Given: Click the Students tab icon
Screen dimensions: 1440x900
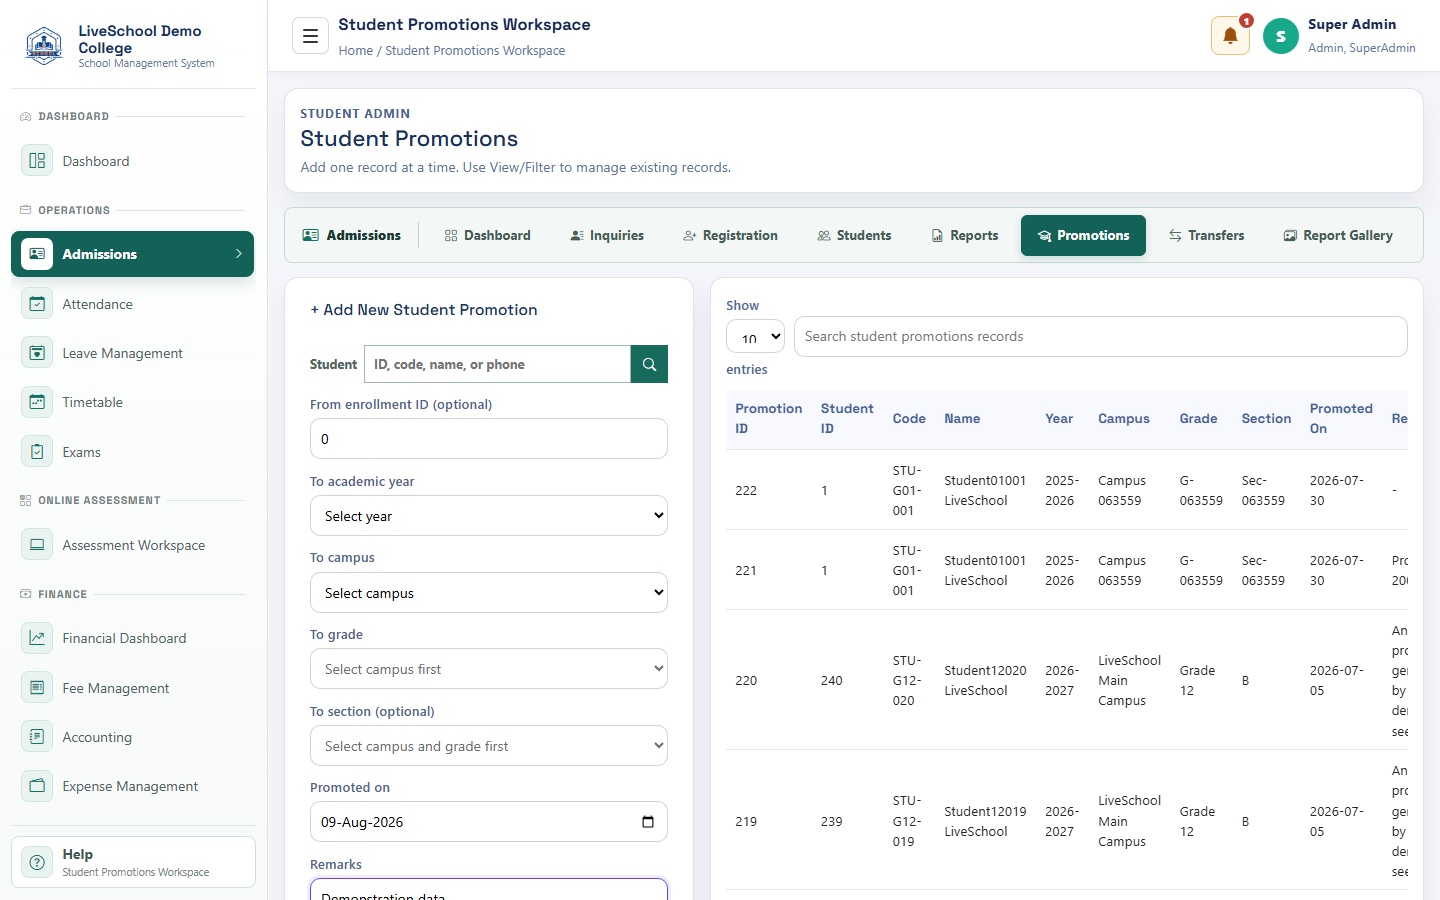Looking at the screenshot, I should coord(824,236).
